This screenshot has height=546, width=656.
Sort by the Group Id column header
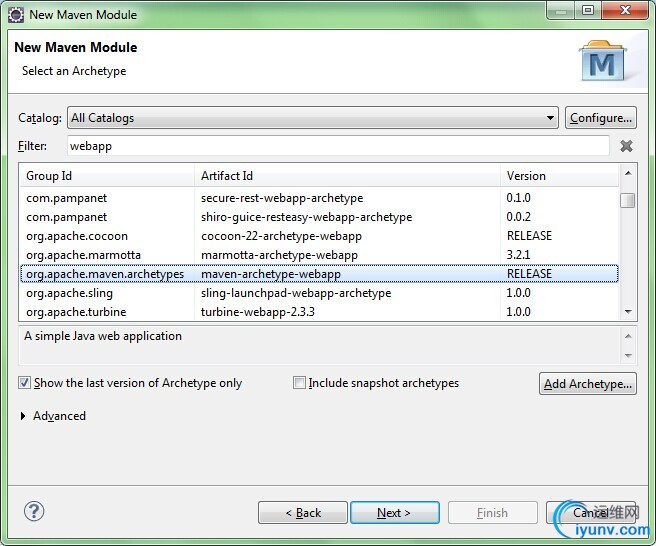(107, 176)
